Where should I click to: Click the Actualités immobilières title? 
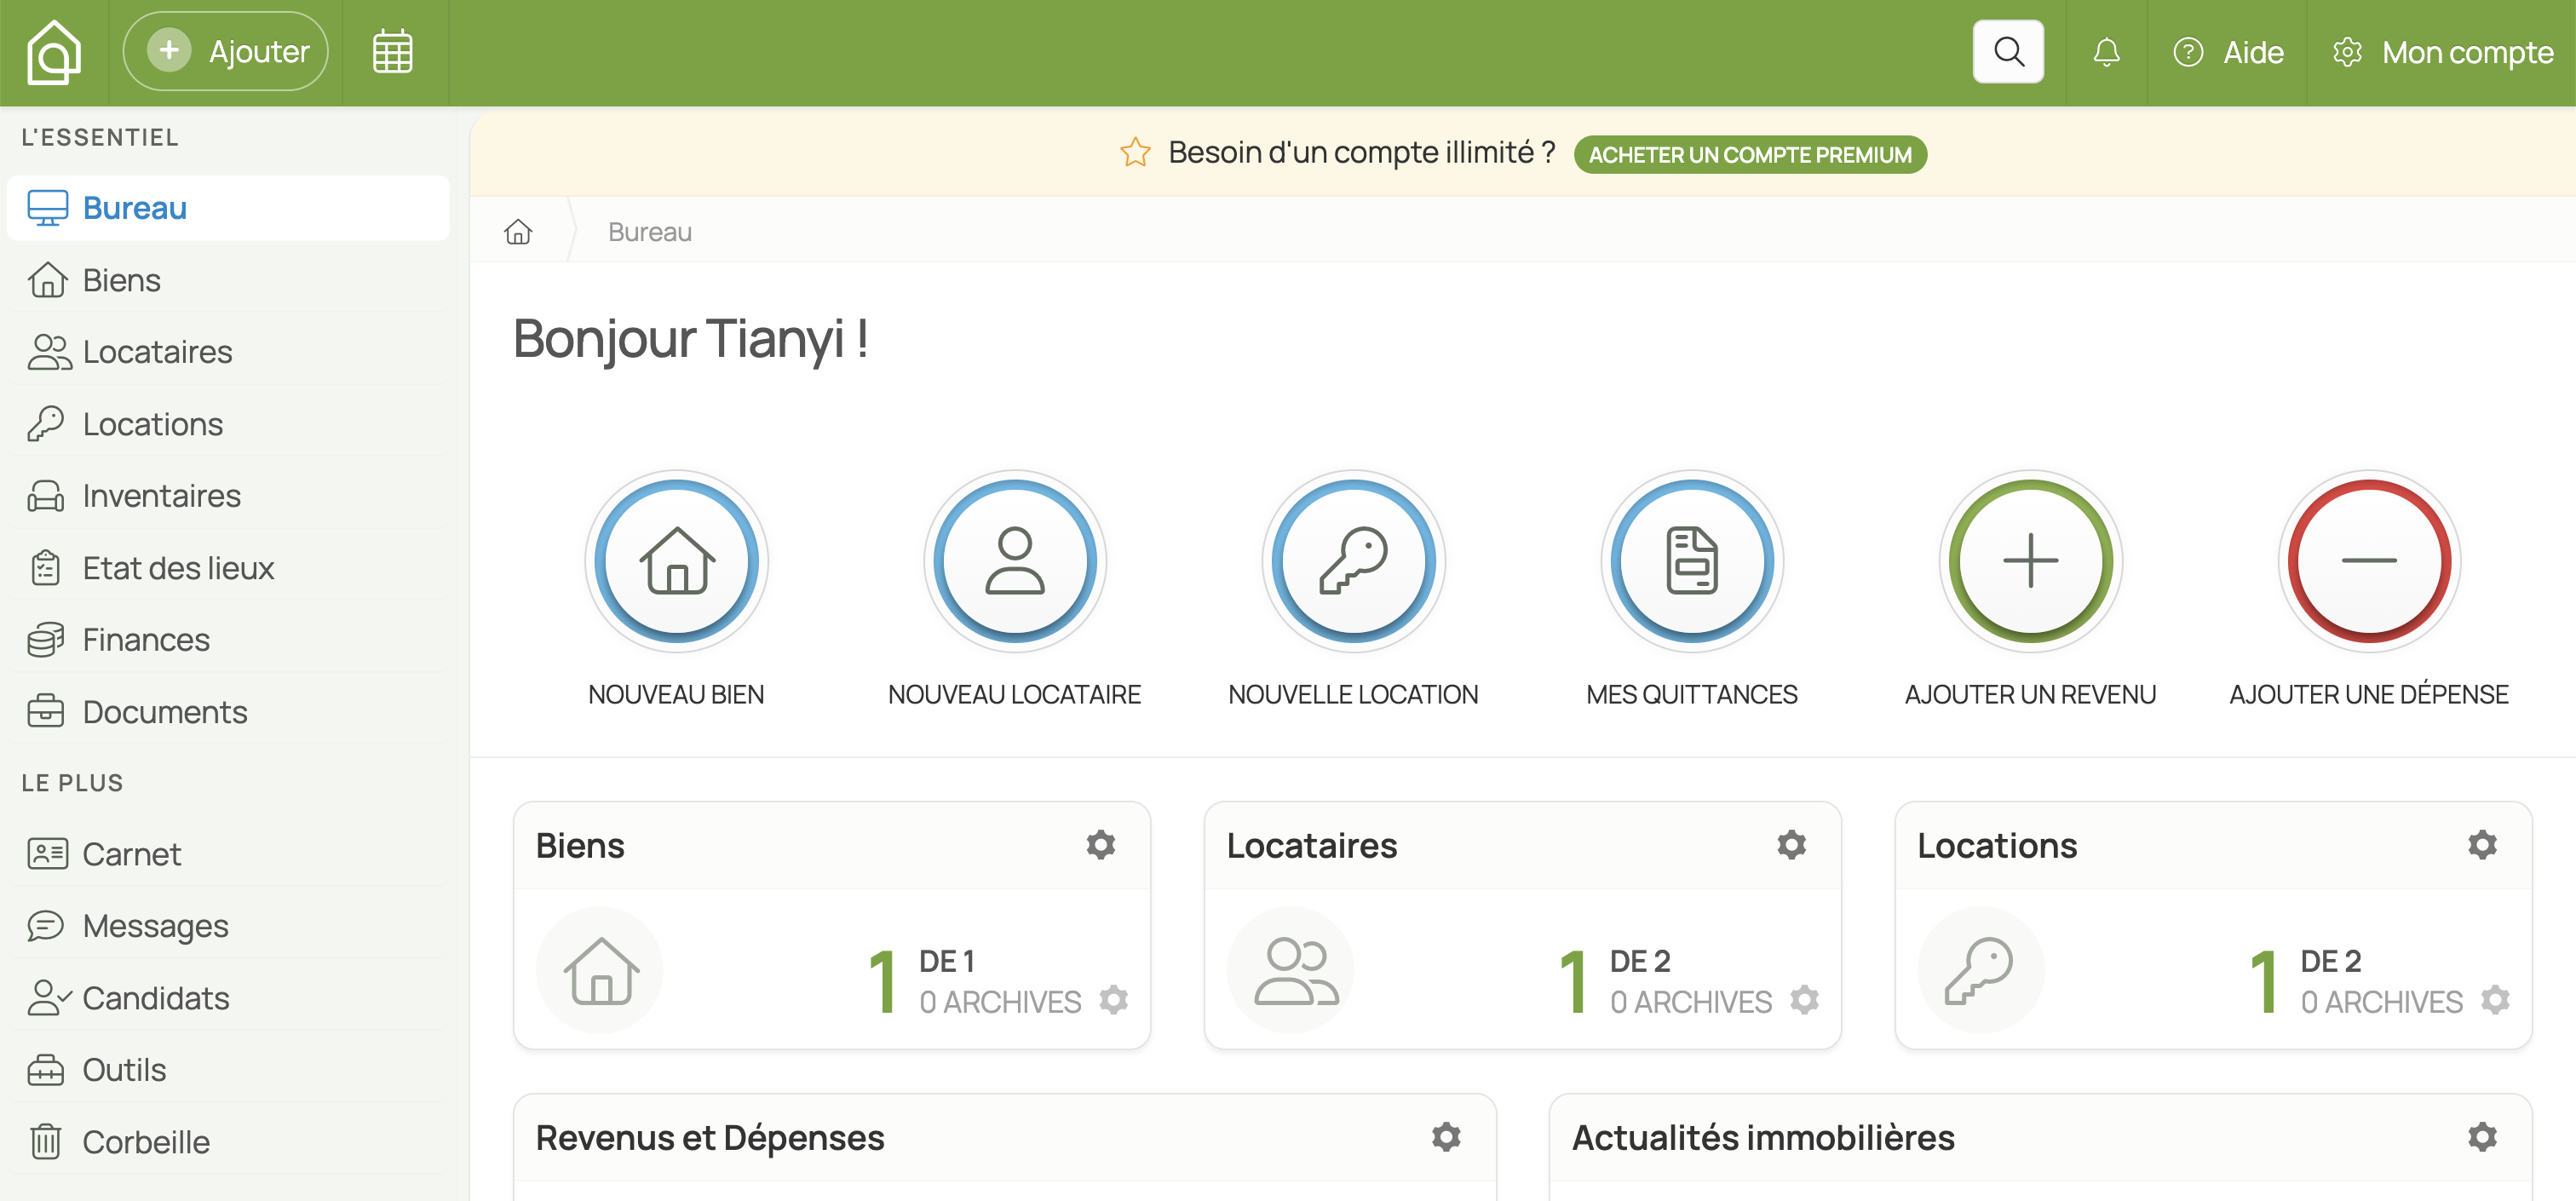[1763, 1138]
